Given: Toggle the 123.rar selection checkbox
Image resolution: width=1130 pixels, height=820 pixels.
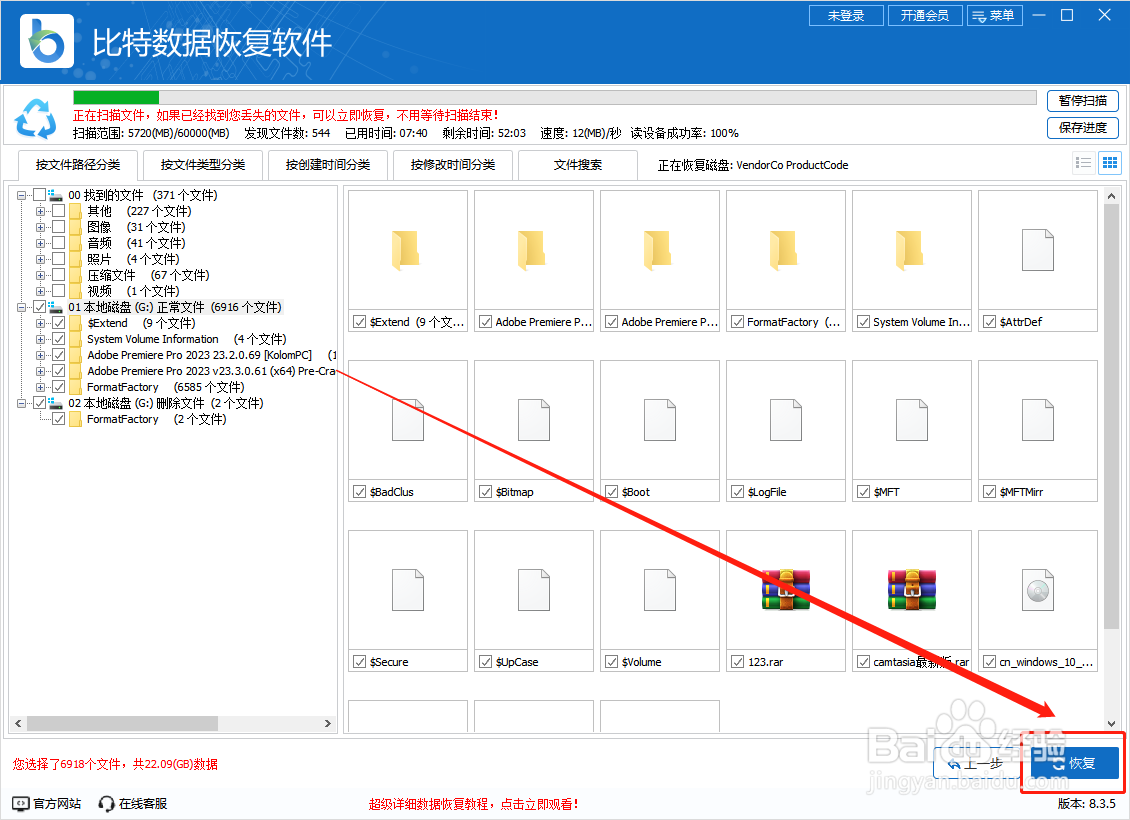Looking at the screenshot, I should (x=736, y=661).
